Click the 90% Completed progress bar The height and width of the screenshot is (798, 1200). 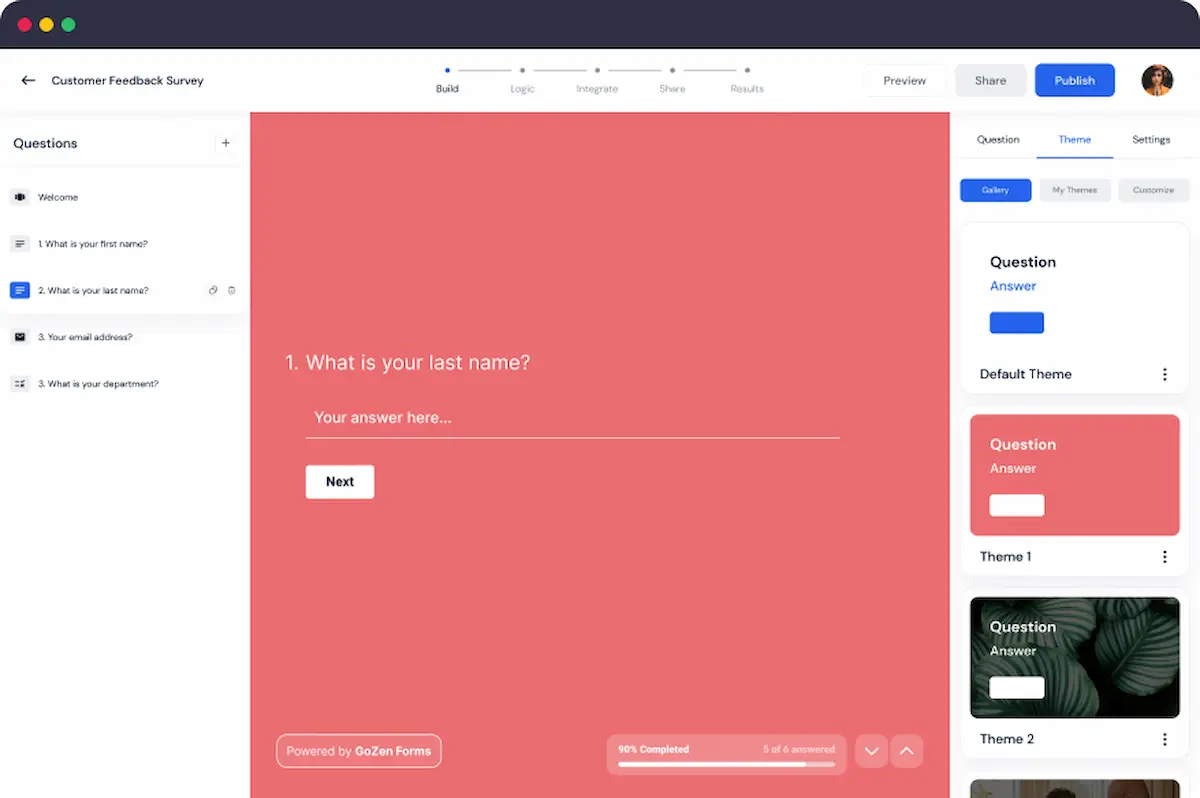coord(725,754)
